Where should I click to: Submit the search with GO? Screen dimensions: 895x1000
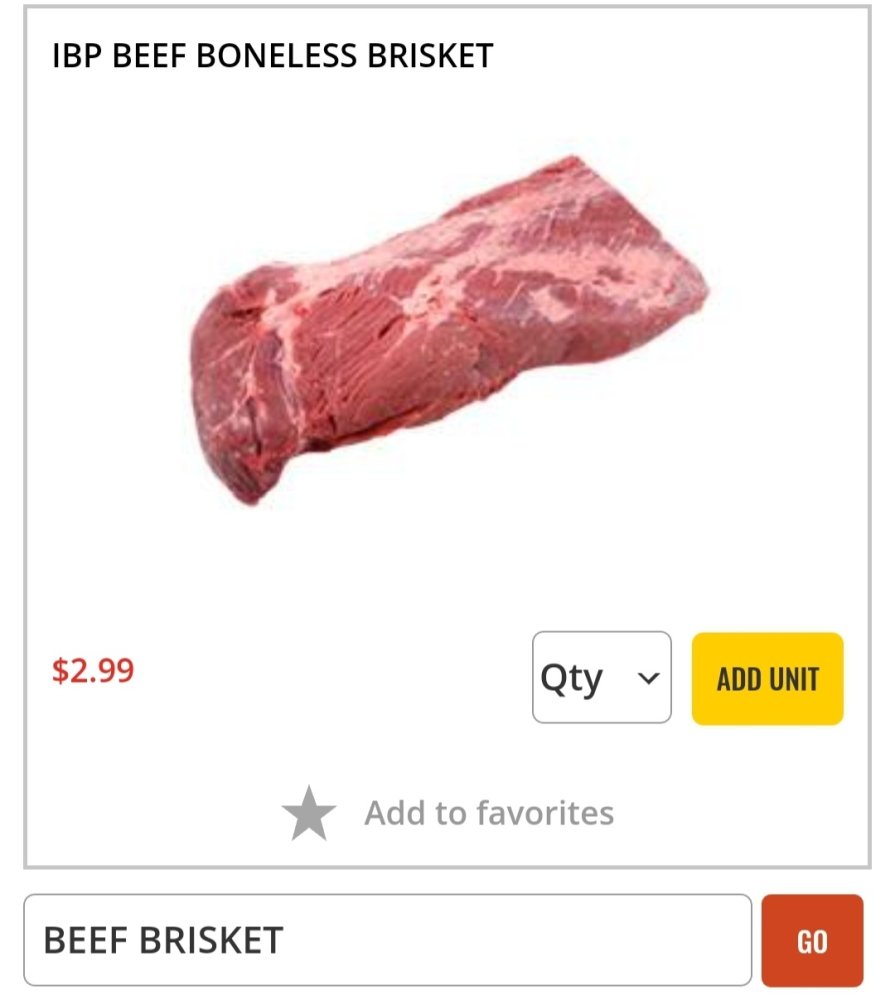811,940
